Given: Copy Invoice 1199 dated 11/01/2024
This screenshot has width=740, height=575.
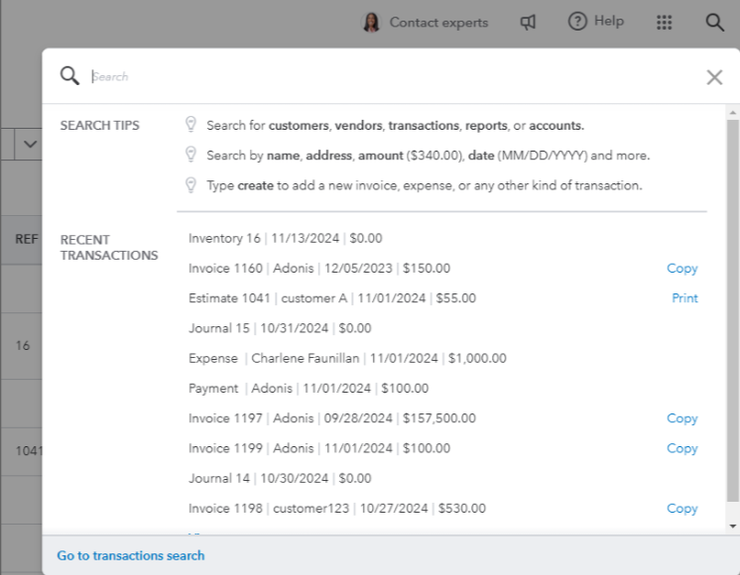Looking at the screenshot, I should [682, 448].
